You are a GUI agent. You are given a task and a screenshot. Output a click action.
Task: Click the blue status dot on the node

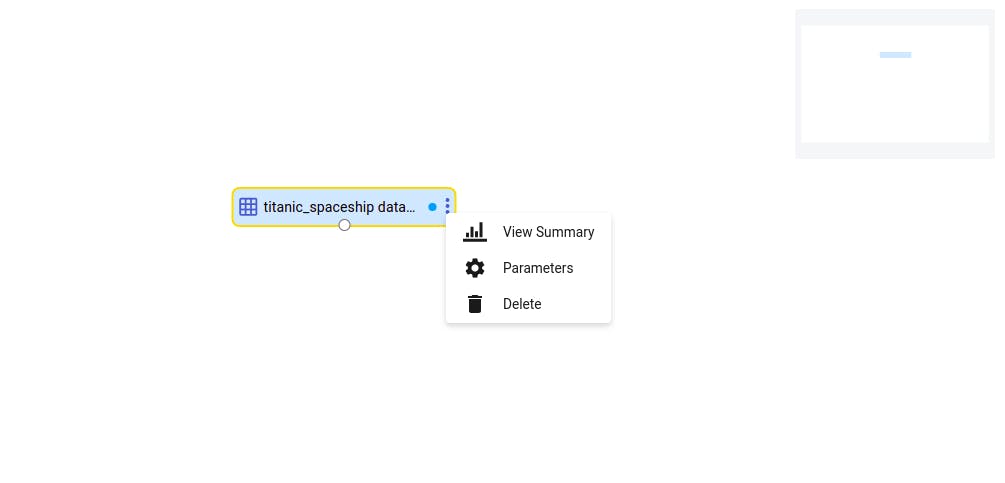point(432,207)
